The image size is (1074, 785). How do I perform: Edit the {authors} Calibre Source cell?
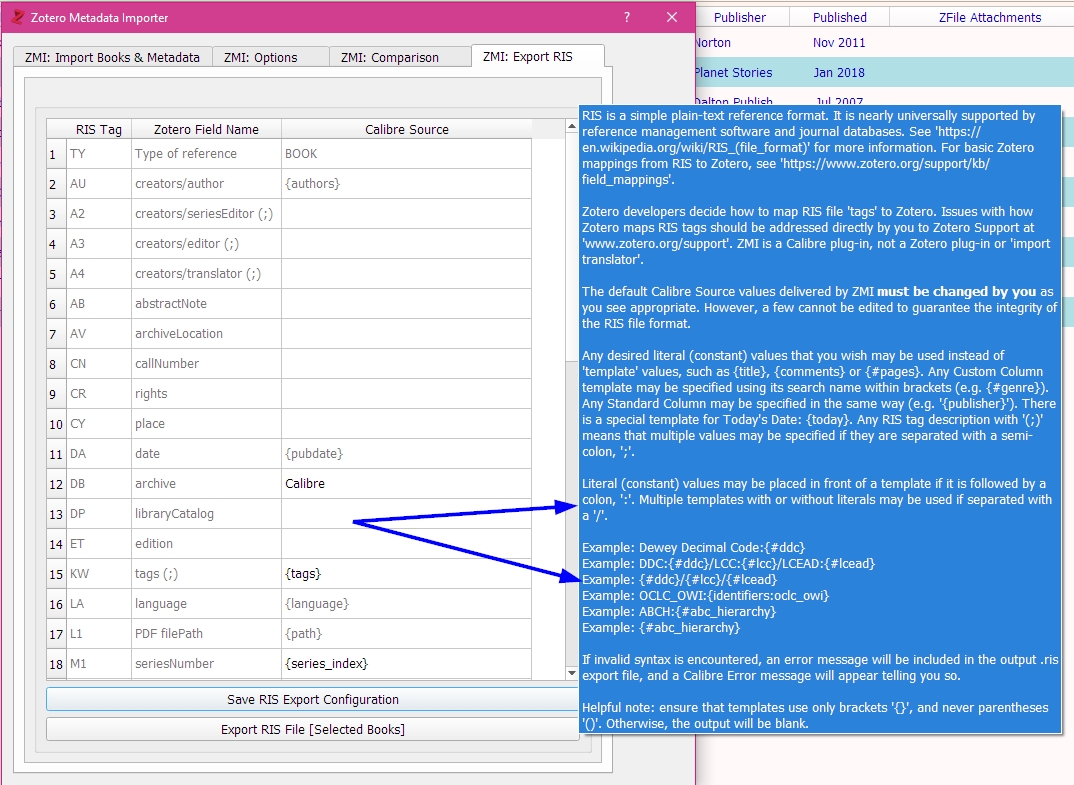point(406,184)
